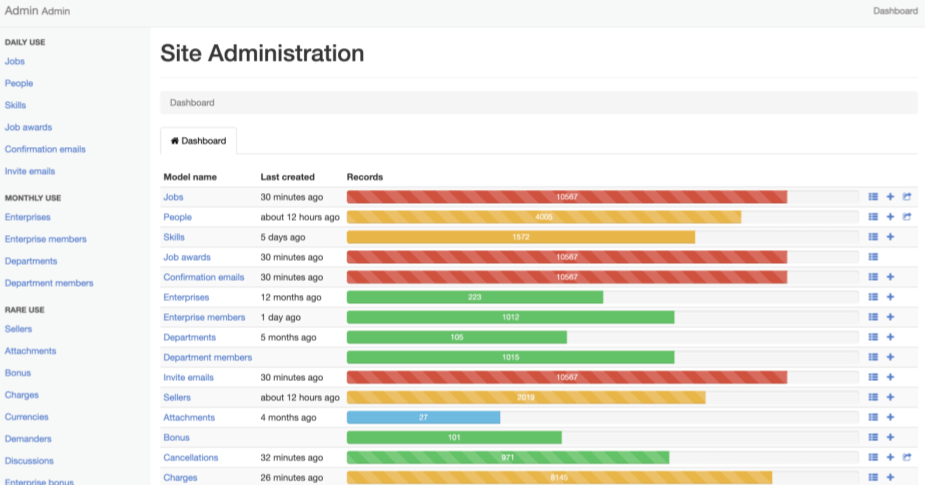Click the plus icon to add a new Job

click(x=890, y=197)
